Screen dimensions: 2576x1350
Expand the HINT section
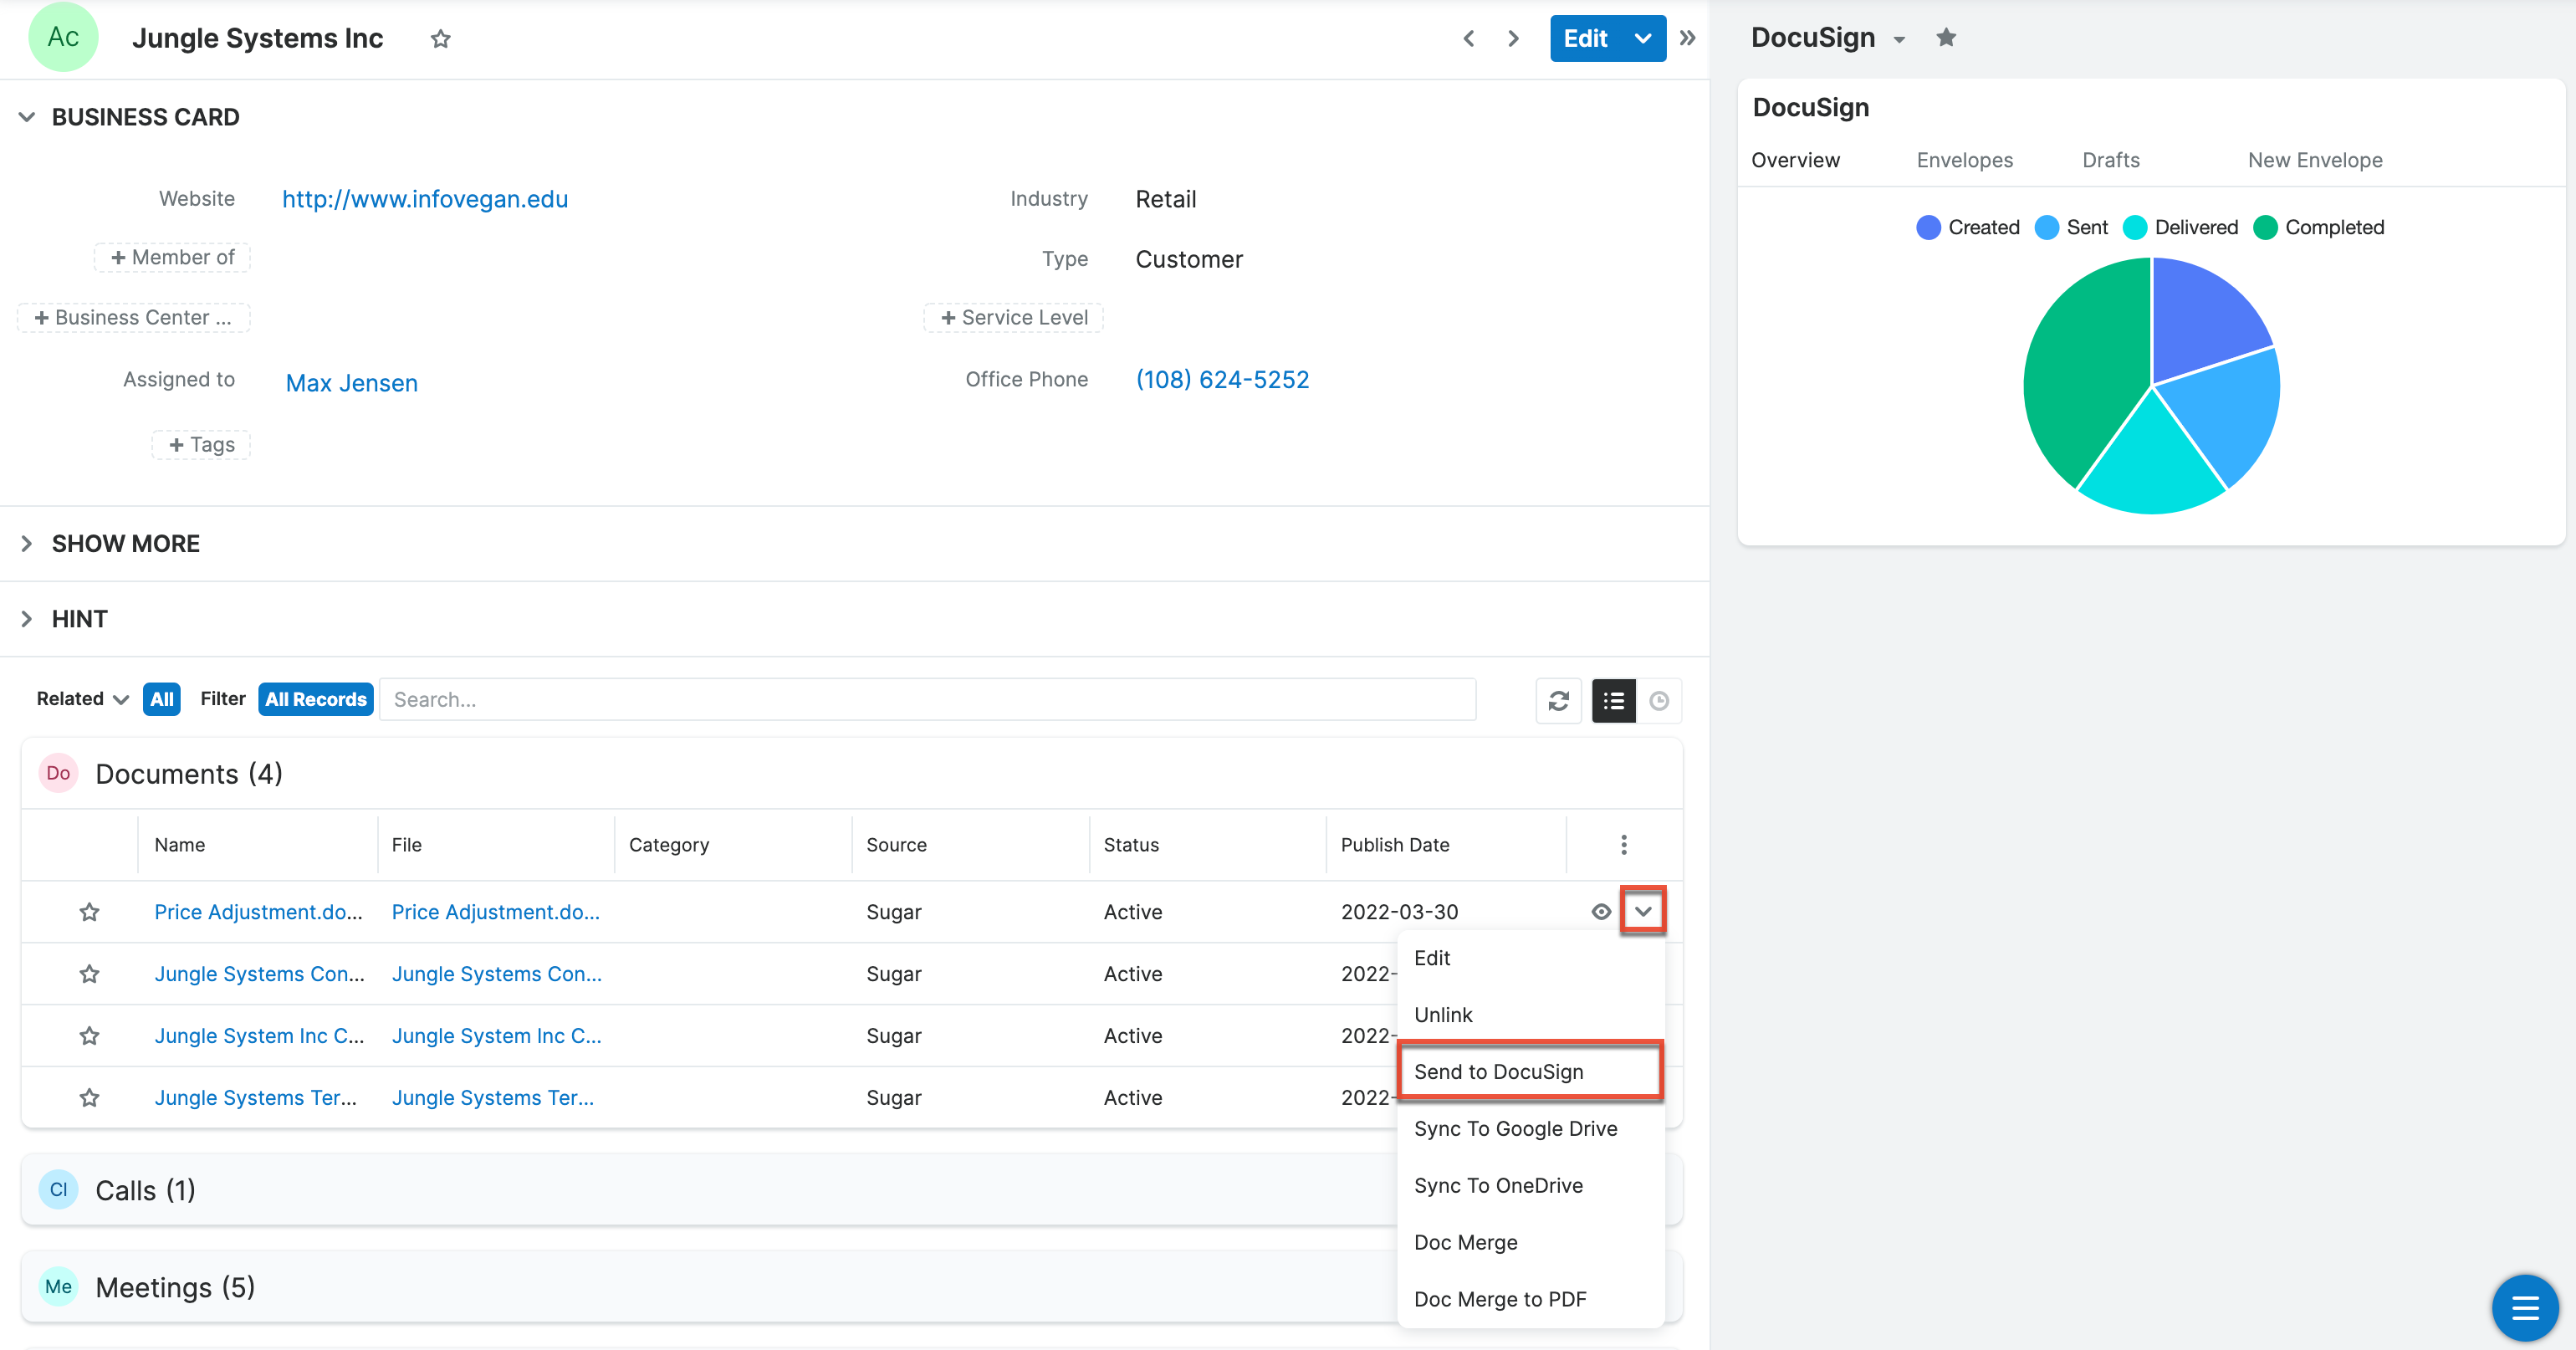click(27, 619)
